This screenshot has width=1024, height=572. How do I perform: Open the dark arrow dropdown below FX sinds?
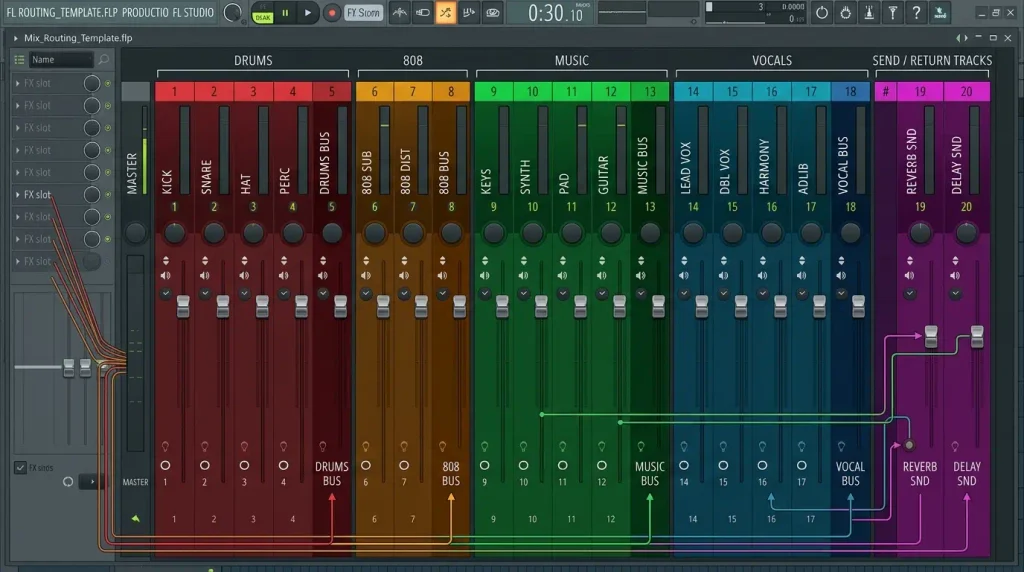(92, 482)
